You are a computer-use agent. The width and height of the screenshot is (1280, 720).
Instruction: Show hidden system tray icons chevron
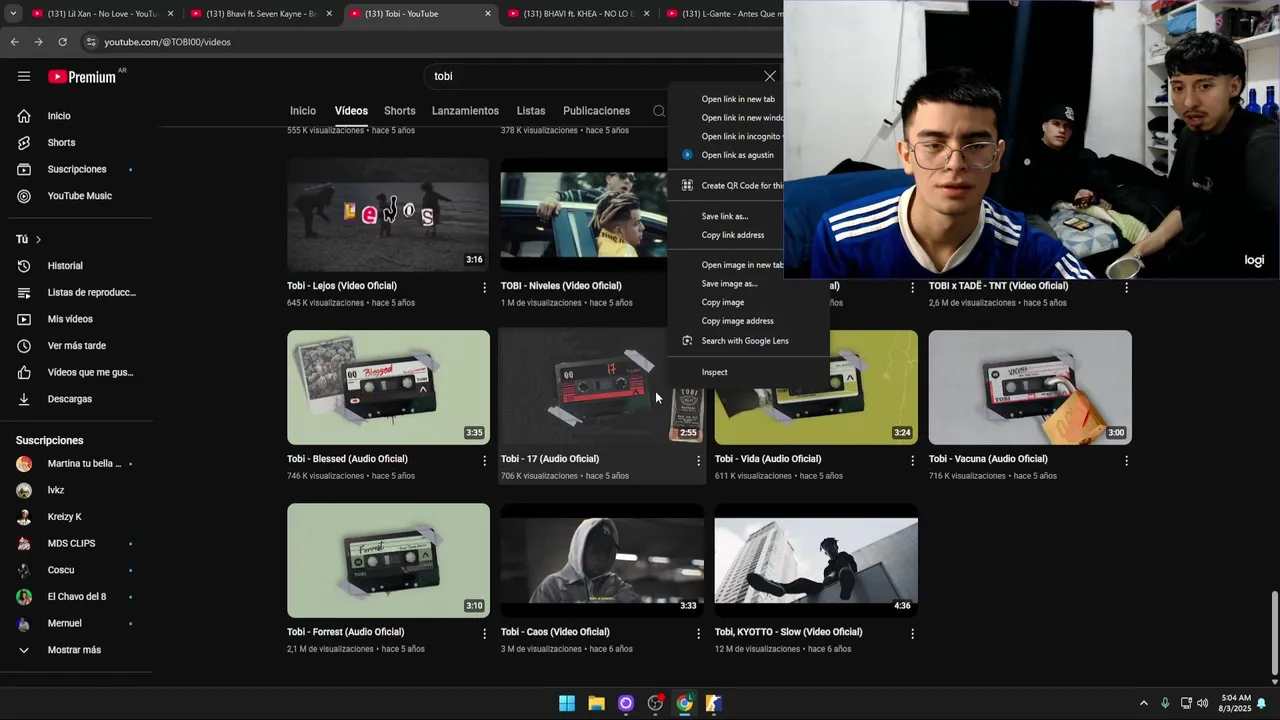click(1143, 703)
